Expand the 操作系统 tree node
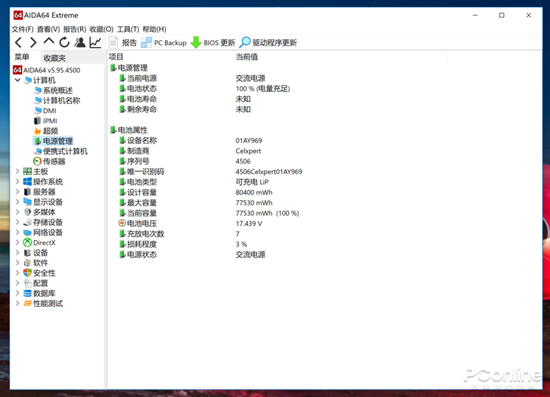 tap(18, 182)
